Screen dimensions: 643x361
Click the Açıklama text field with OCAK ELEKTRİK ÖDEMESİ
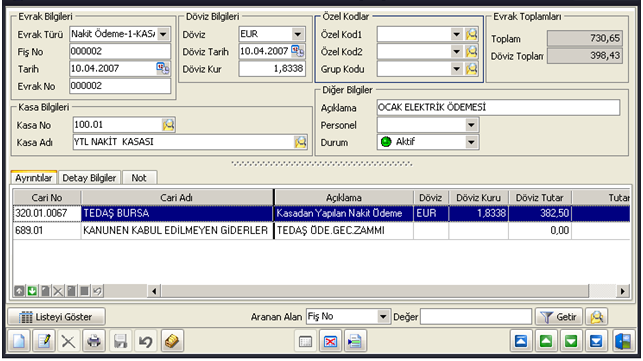(498, 107)
